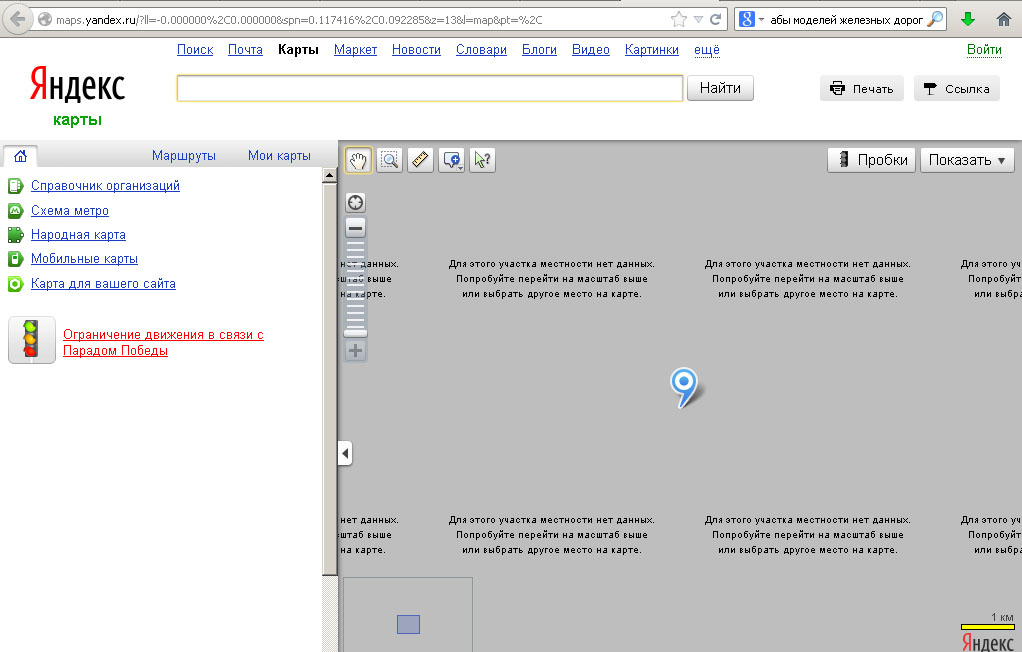Toggle the Пробки traffic layer
This screenshot has width=1022, height=652.
click(x=871, y=160)
